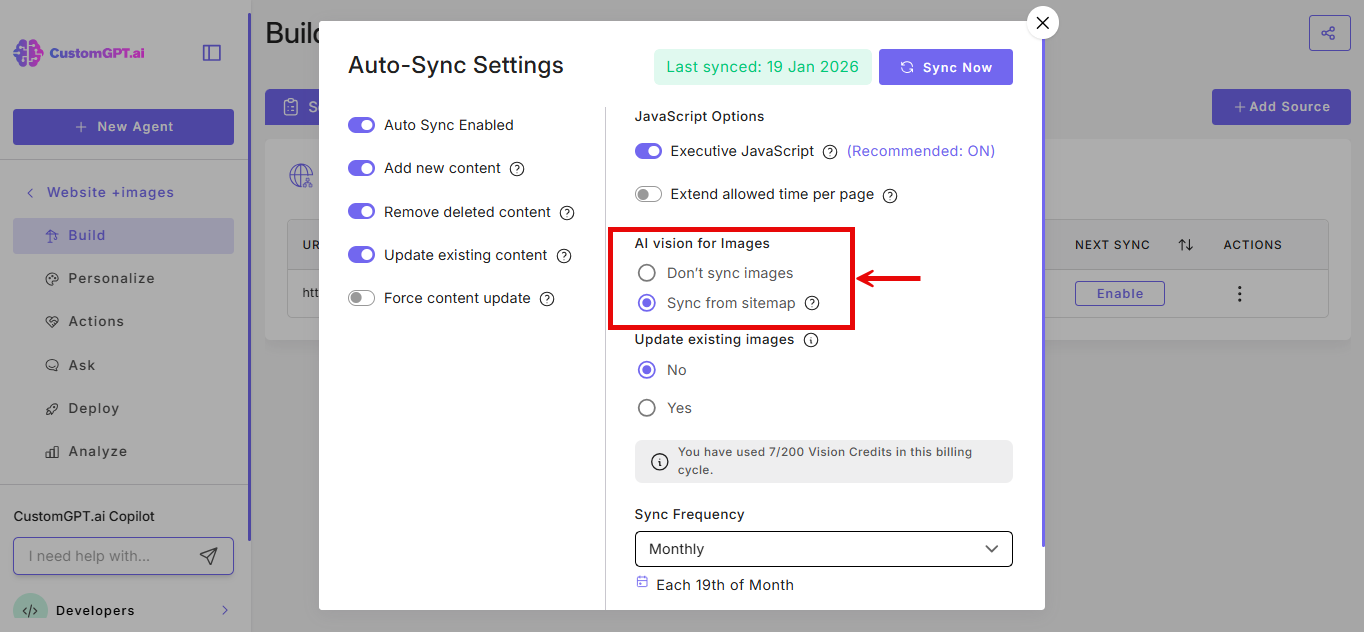This screenshot has height=632, width=1364.
Task: Click the Copilot 'I need help with' input
Action: tap(105, 556)
